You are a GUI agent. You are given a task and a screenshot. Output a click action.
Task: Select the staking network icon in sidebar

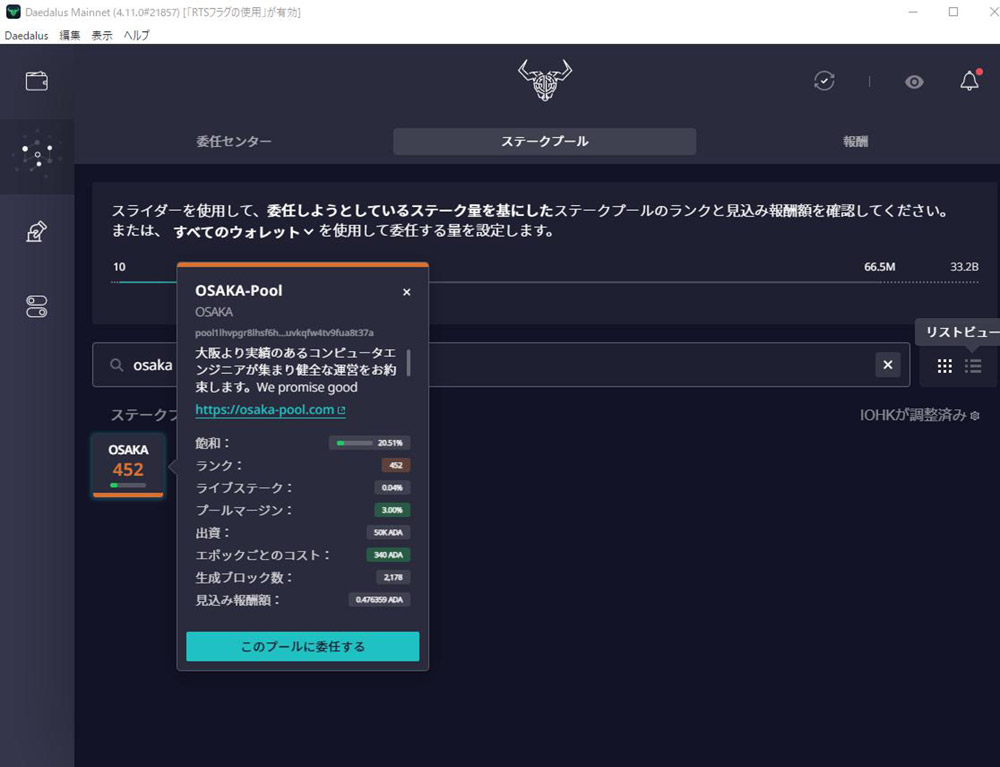click(37, 155)
